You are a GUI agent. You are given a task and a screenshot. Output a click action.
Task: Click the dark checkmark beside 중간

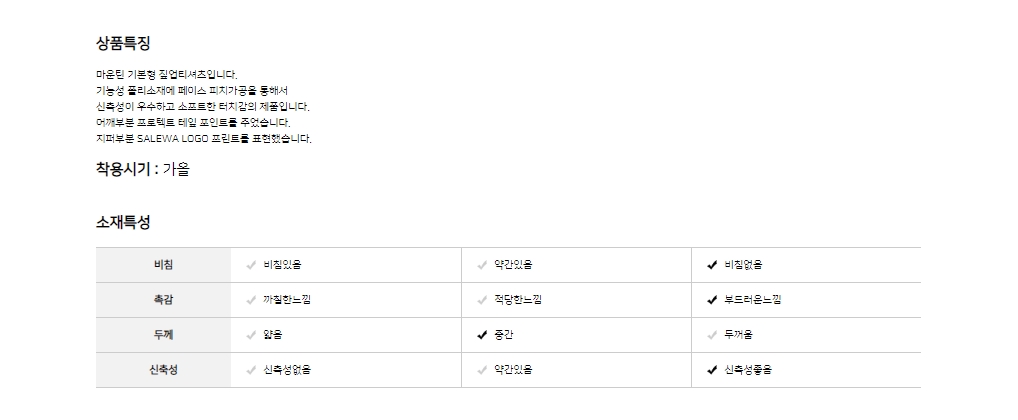tap(482, 335)
